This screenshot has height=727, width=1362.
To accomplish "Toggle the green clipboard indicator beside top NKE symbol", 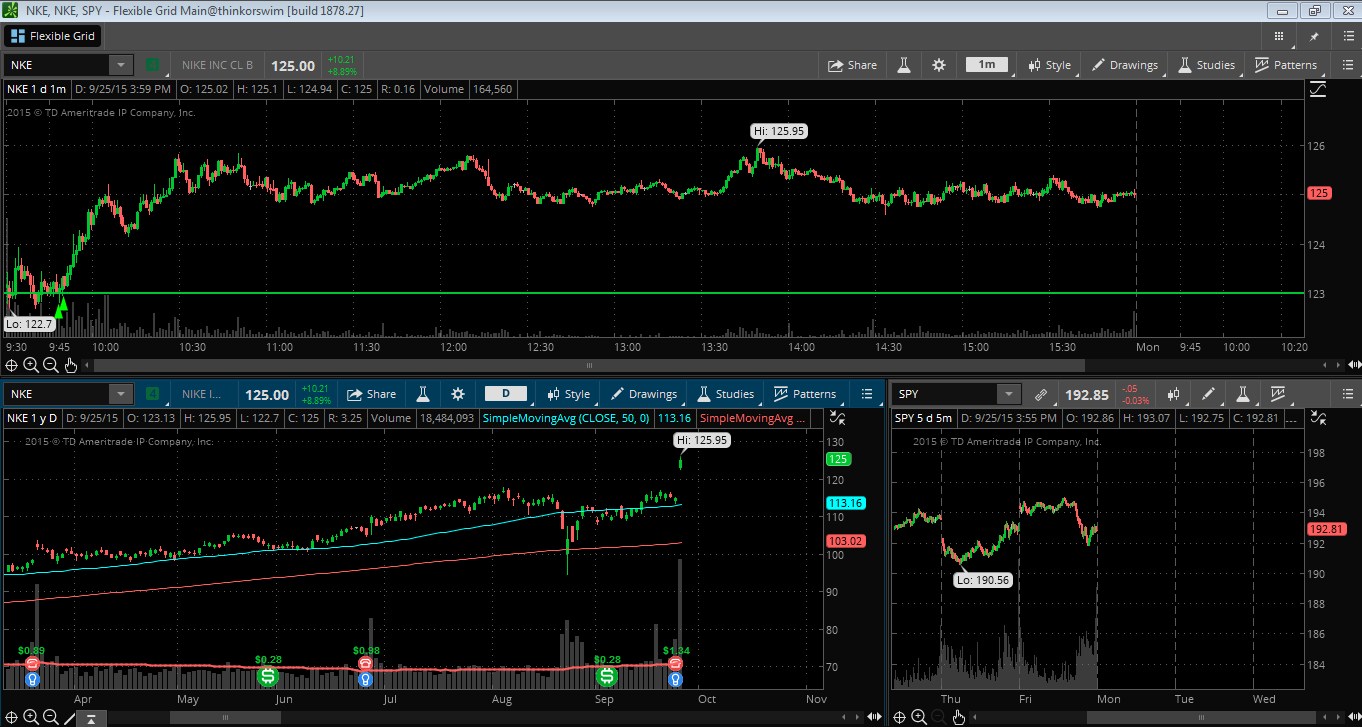I will [152, 65].
